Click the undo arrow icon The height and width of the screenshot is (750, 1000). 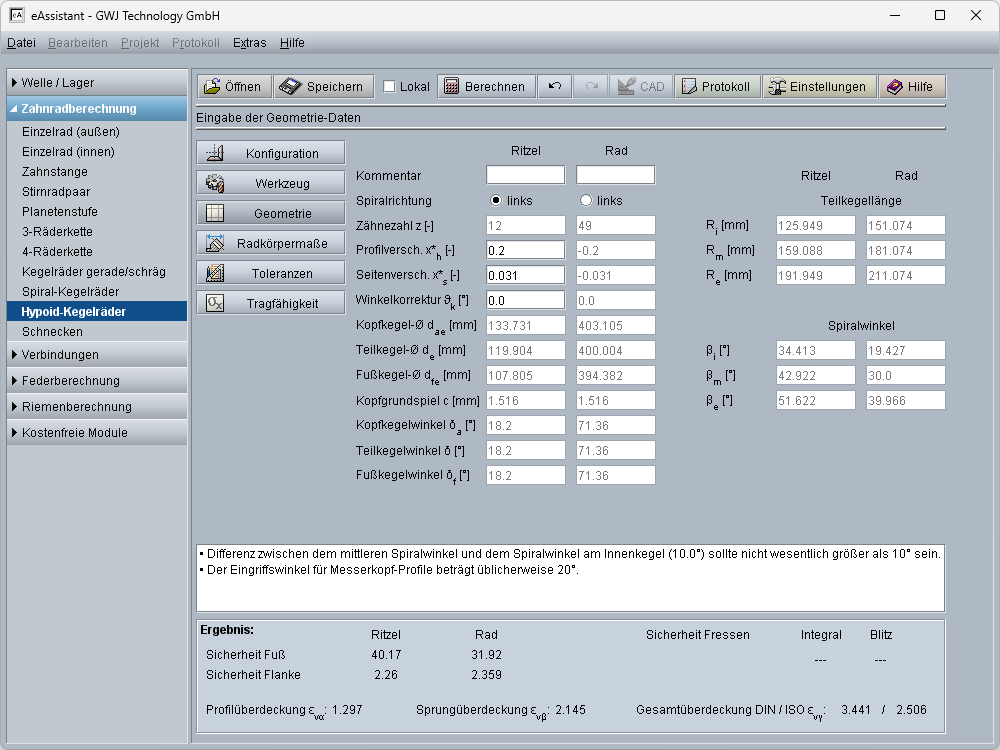coord(555,87)
